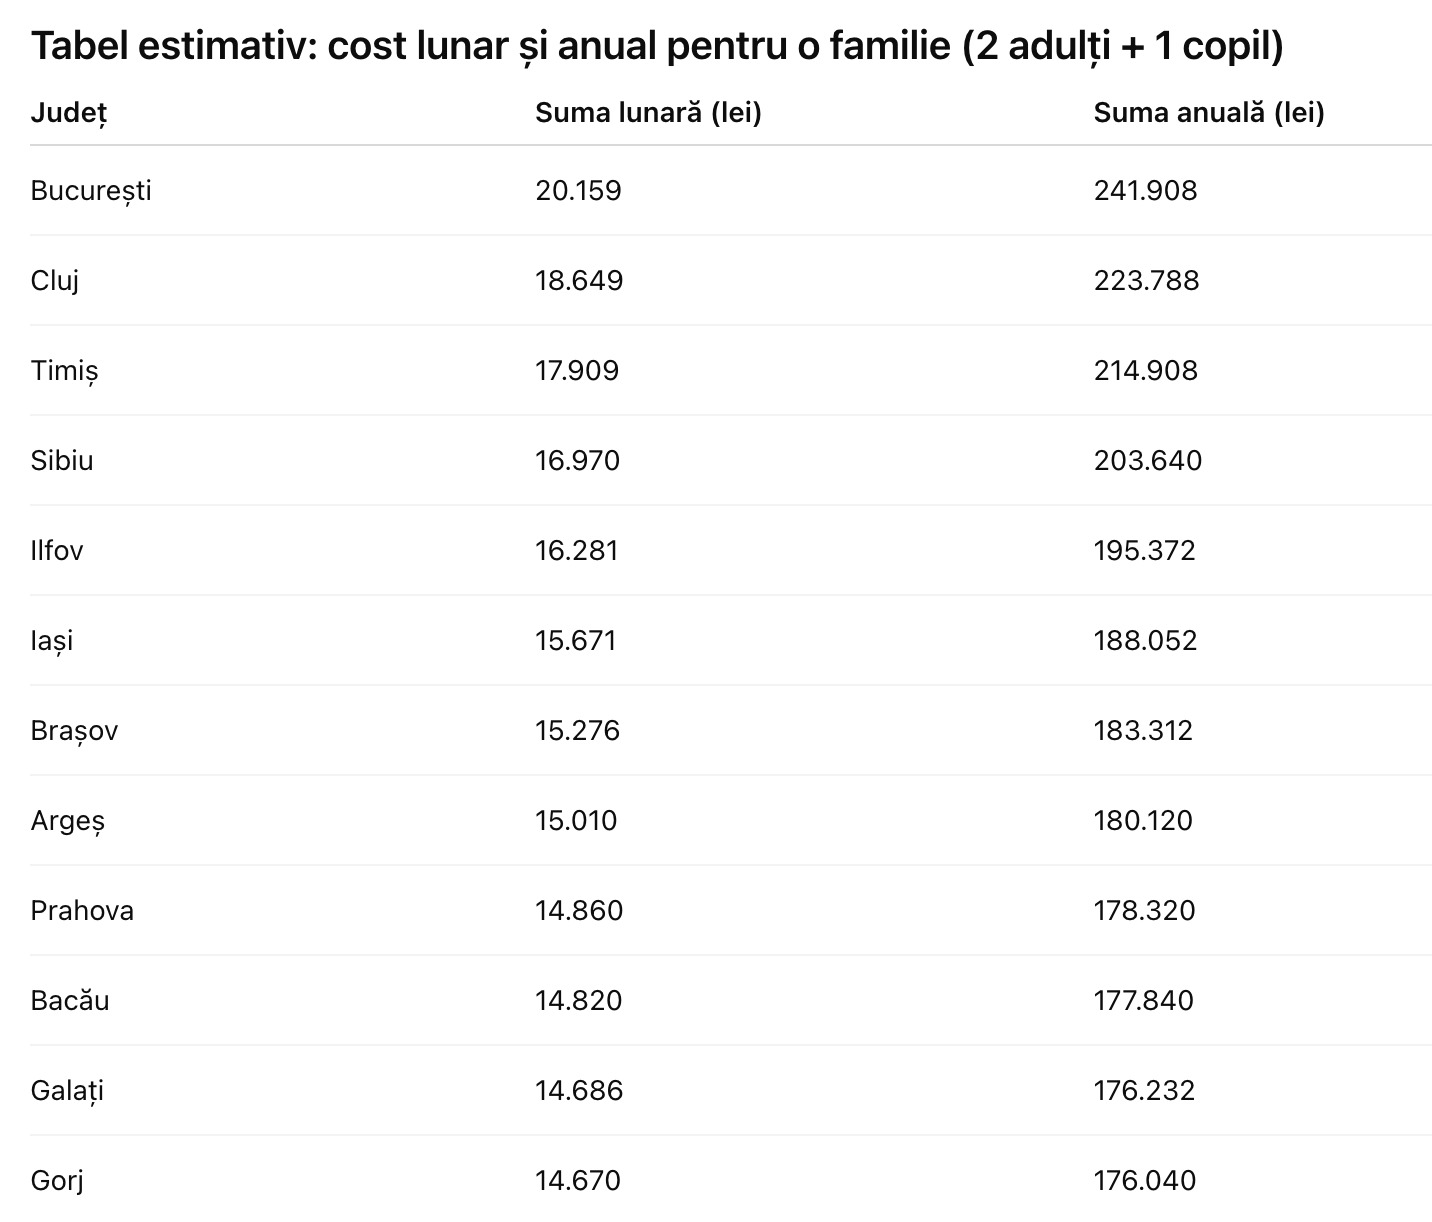Select the Prahova county cell

coord(82,911)
